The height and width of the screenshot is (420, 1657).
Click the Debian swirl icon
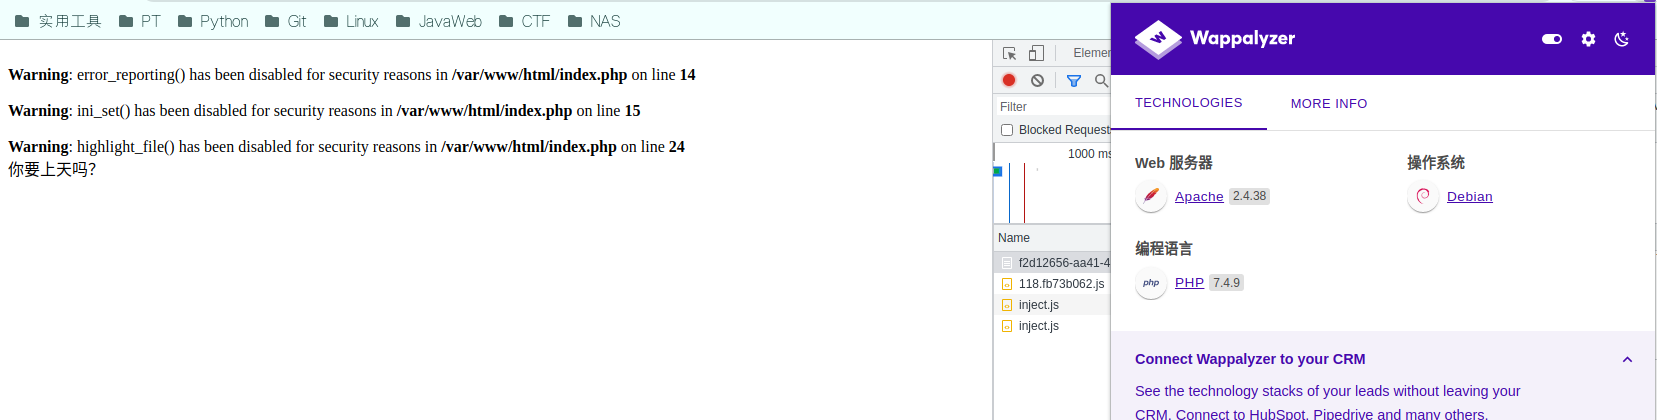click(1423, 196)
